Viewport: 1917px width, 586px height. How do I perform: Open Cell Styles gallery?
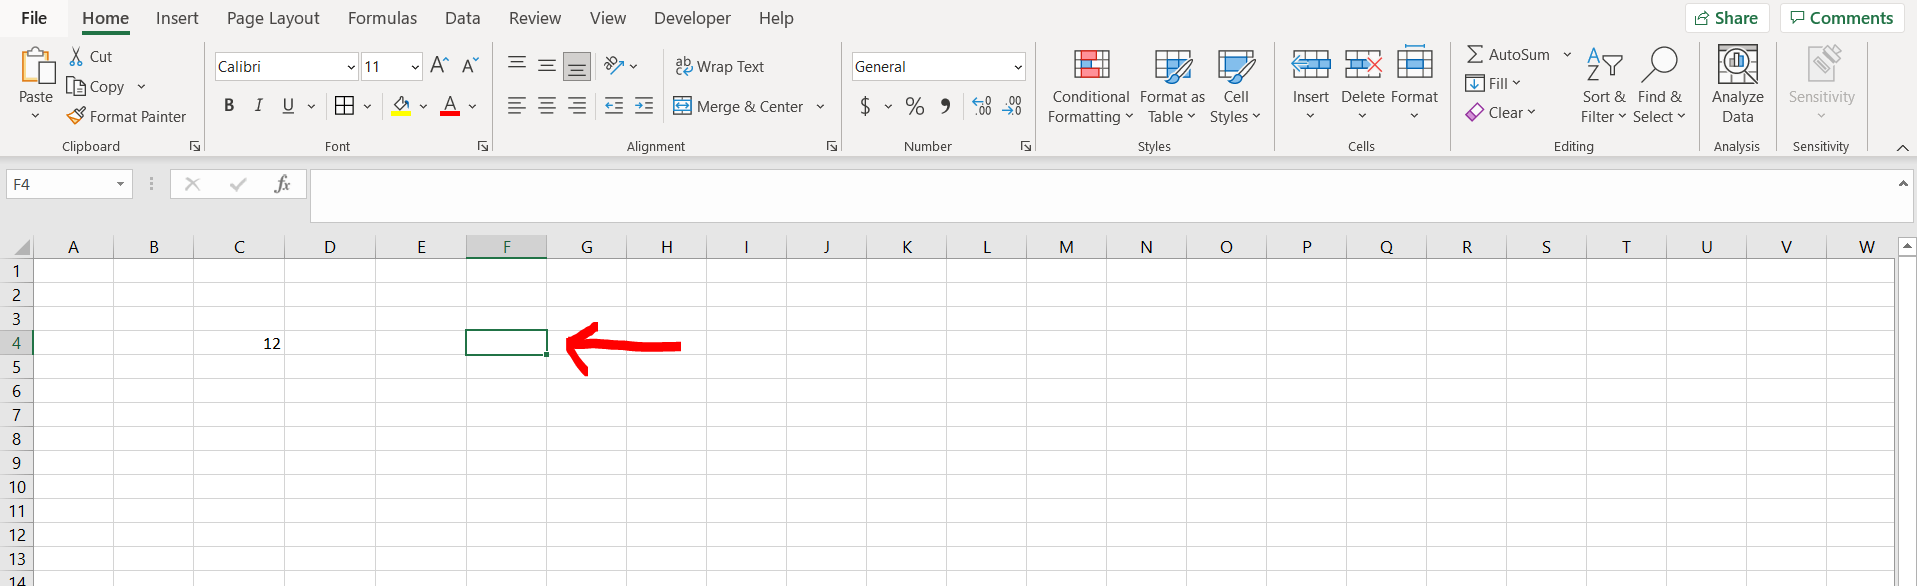(x=1236, y=86)
